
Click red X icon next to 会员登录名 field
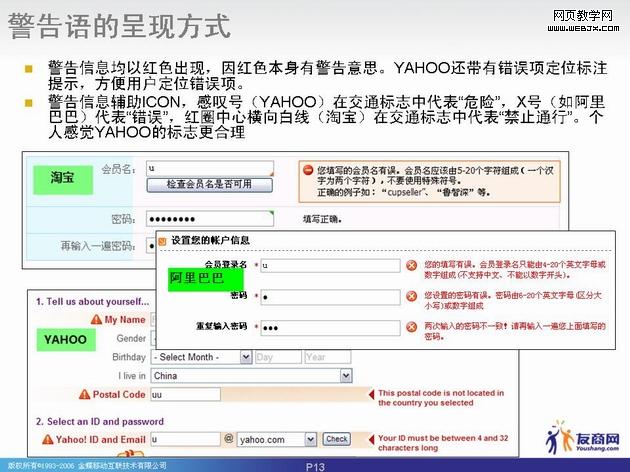pyautogui.click(x=411, y=265)
